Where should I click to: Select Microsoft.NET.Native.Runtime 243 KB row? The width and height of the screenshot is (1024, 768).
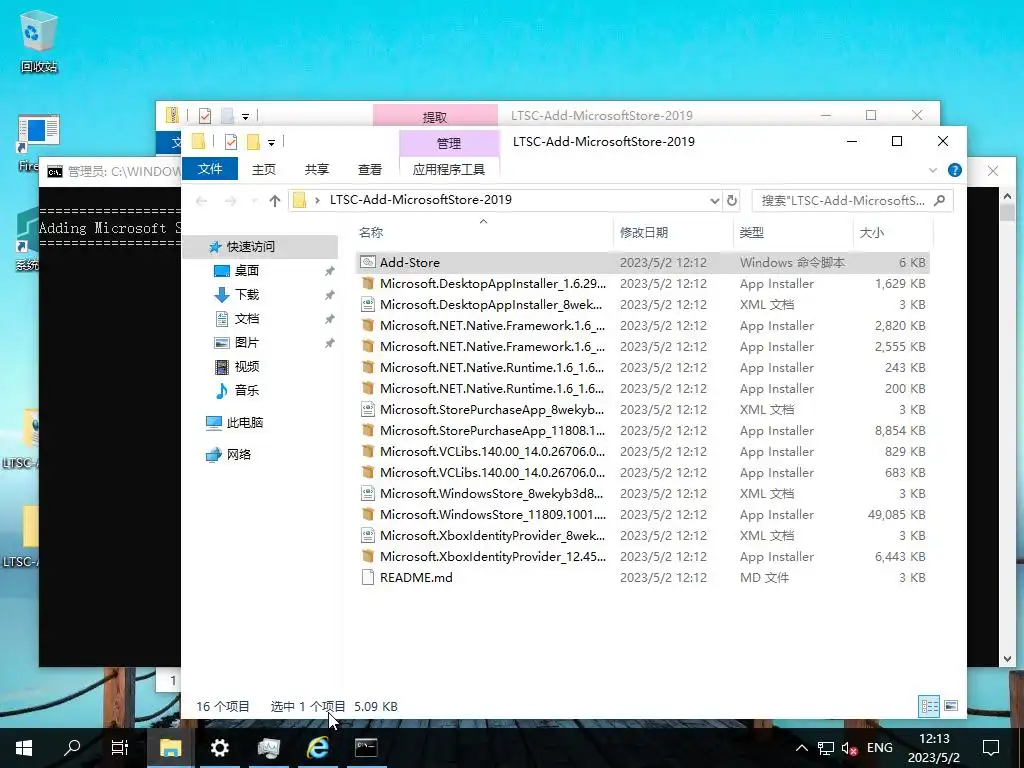pos(643,368)
